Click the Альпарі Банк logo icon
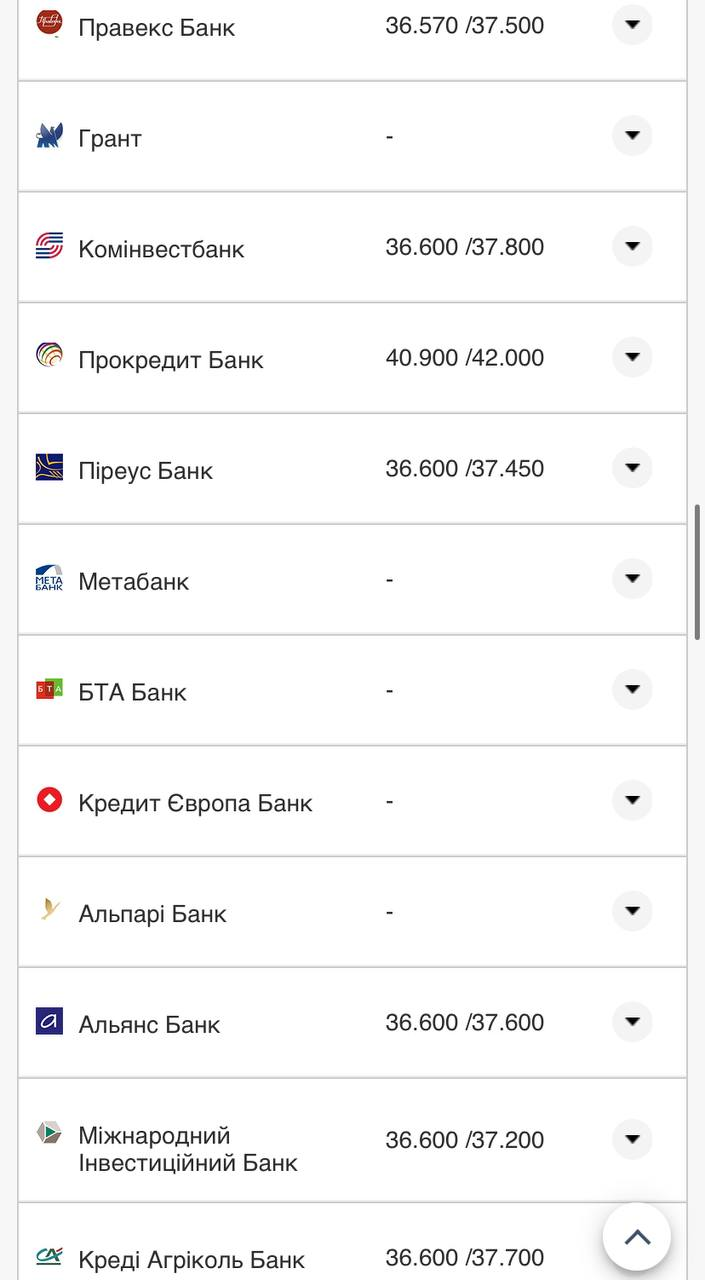 pos(49,910)
